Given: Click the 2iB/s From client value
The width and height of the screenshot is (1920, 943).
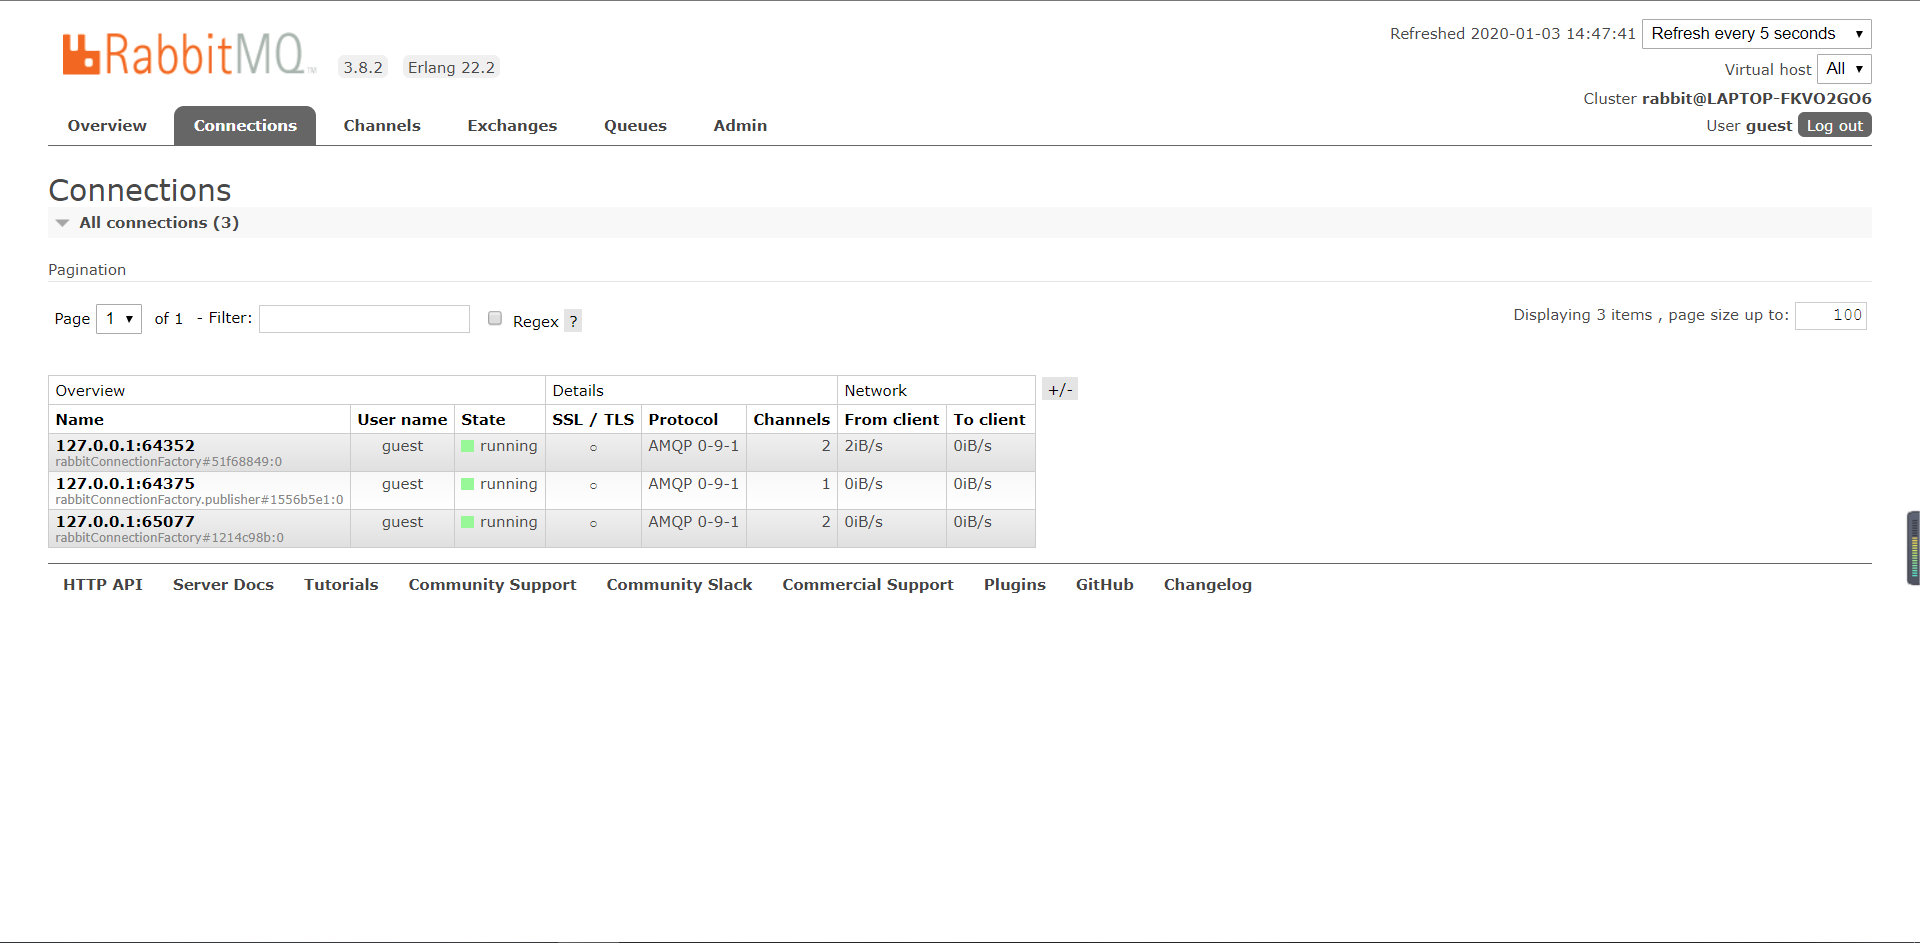Looking at the screenshot, I should point(863,446).
